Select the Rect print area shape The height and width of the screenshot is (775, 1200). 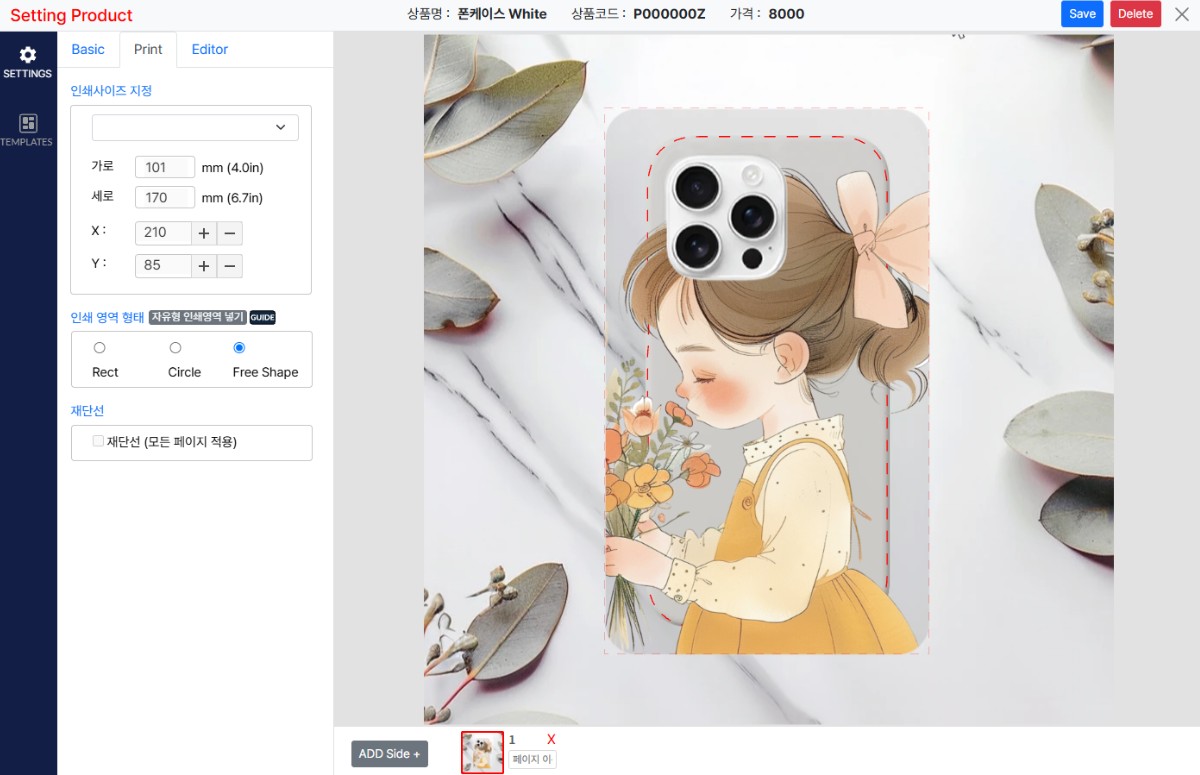(99, 348)
